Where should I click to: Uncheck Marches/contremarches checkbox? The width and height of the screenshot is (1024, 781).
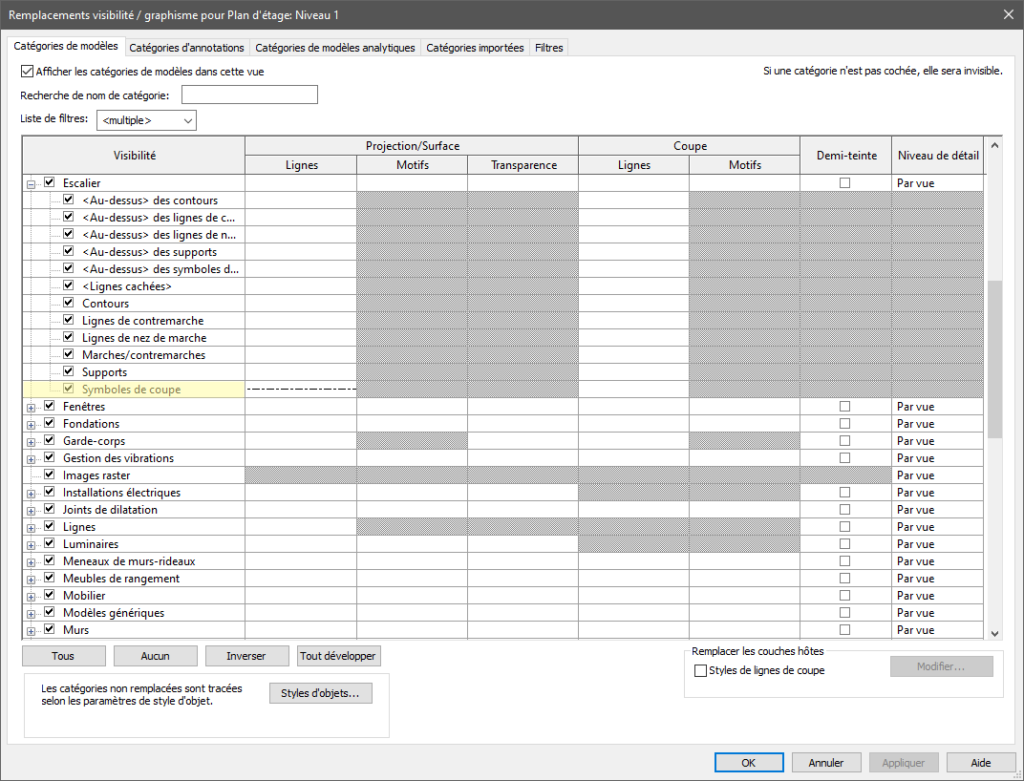click(68, 355)
